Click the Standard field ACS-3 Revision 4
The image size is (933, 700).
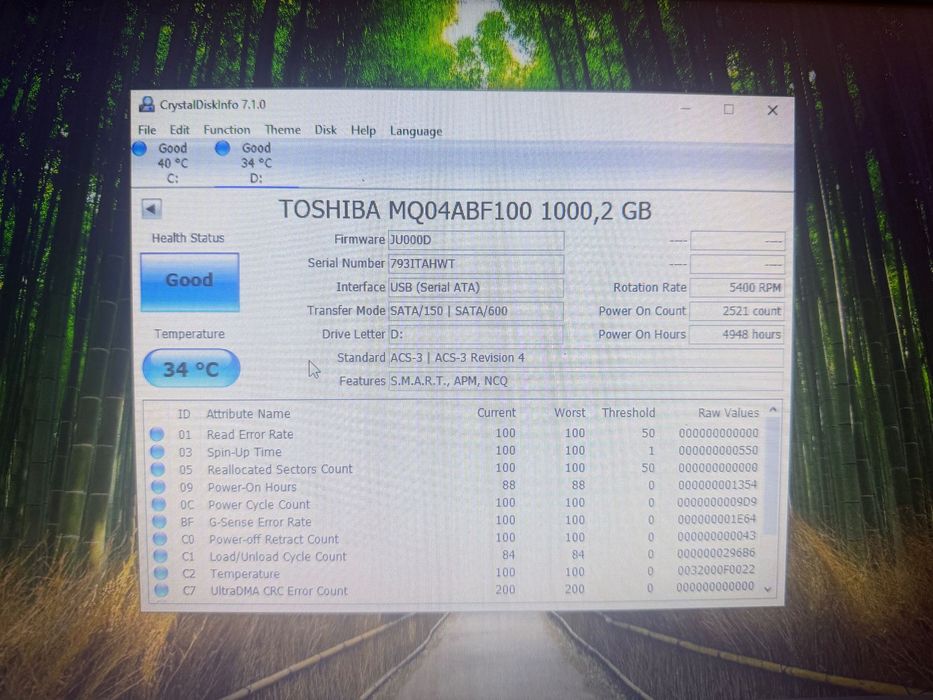[x=586, y=358]
